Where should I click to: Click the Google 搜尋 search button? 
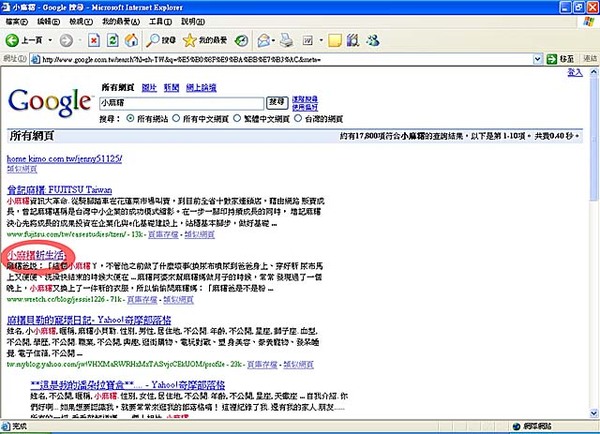277,103
